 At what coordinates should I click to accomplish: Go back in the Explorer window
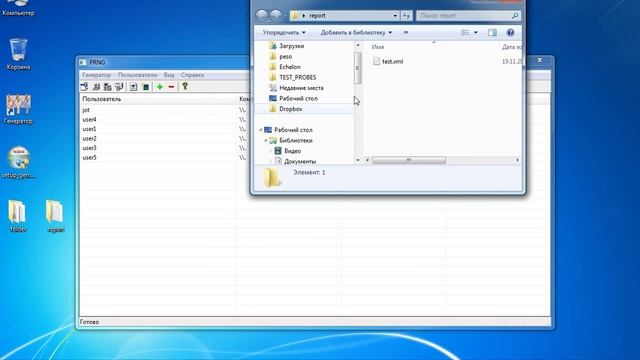pos(262,16)
